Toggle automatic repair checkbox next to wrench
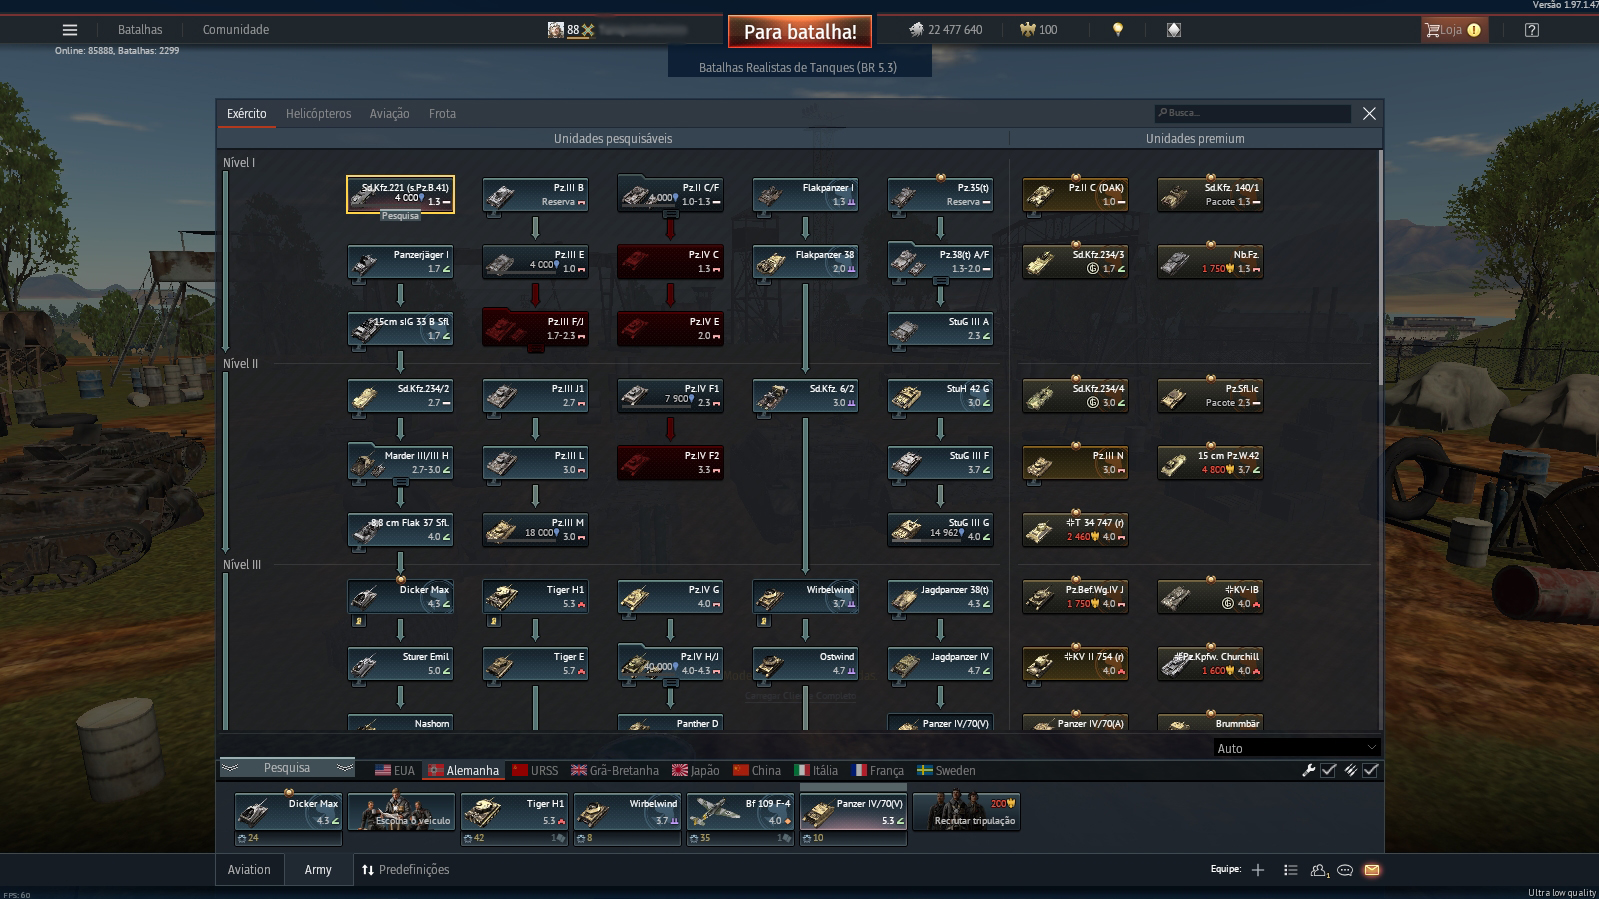 click(x=1328, y=770)
